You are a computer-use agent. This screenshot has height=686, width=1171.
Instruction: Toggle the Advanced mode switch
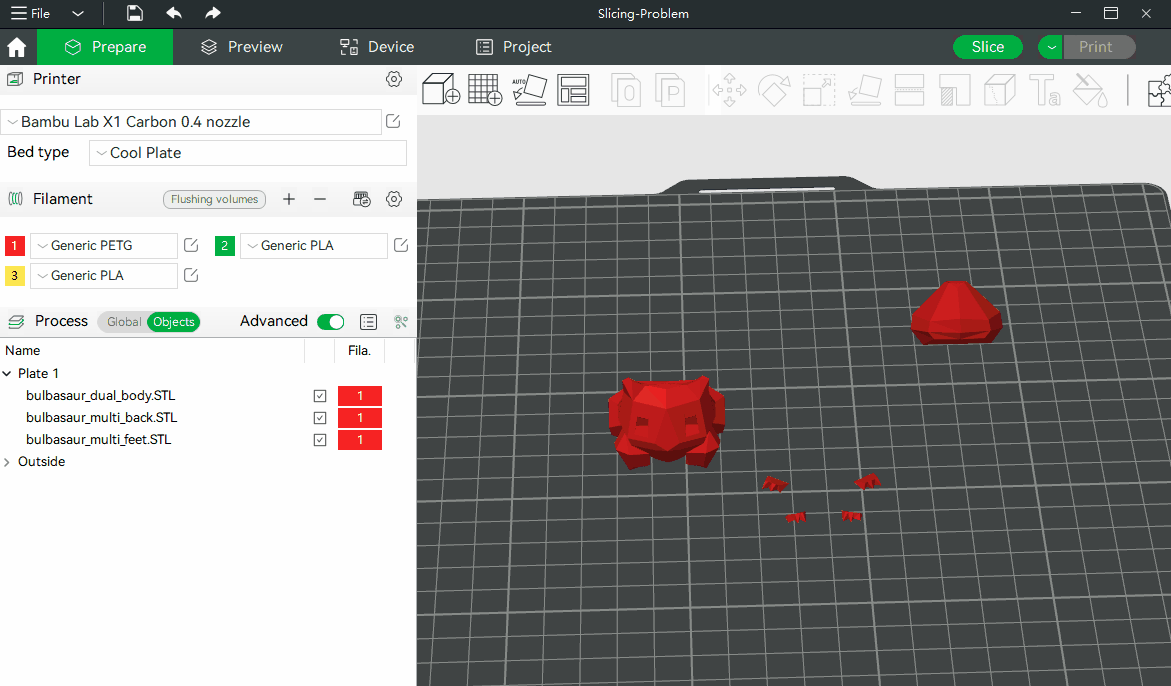330,321
